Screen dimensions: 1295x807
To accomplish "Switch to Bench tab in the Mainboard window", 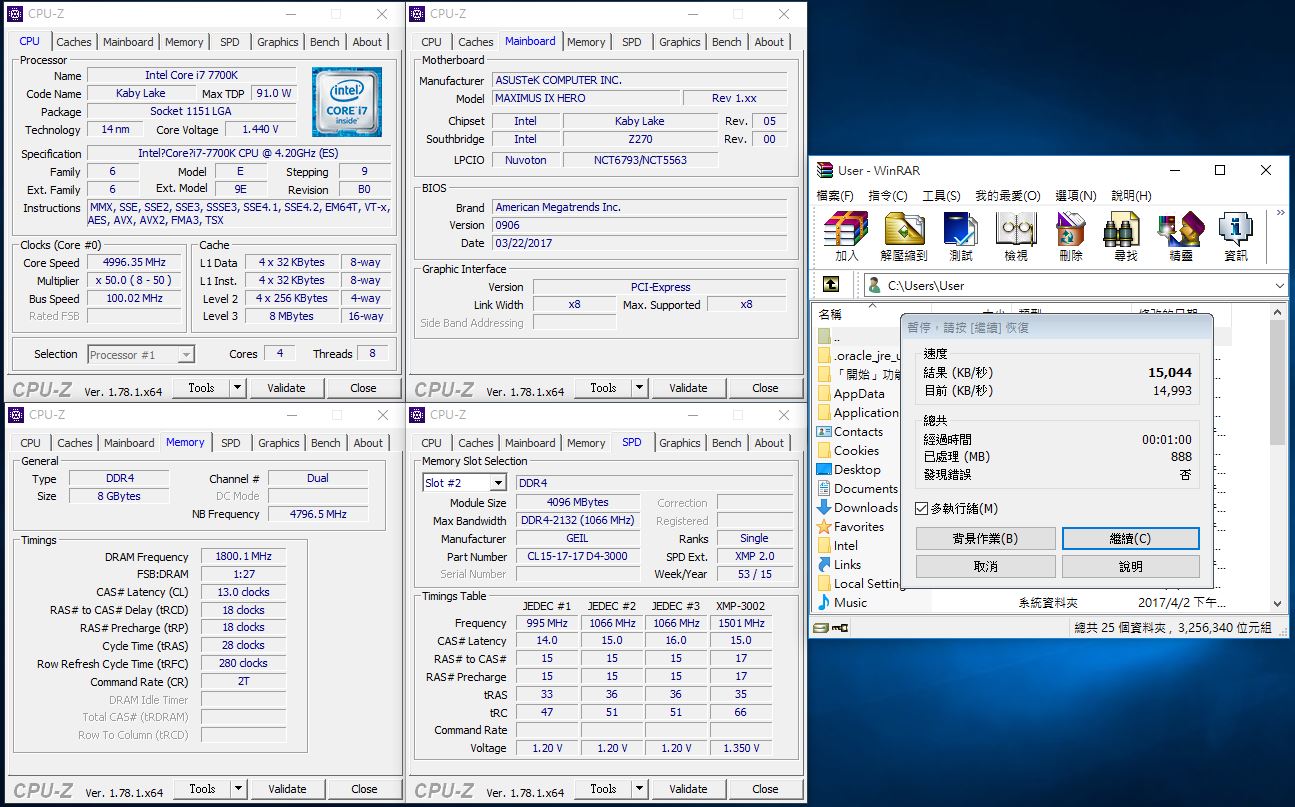I will click(727, 42).
